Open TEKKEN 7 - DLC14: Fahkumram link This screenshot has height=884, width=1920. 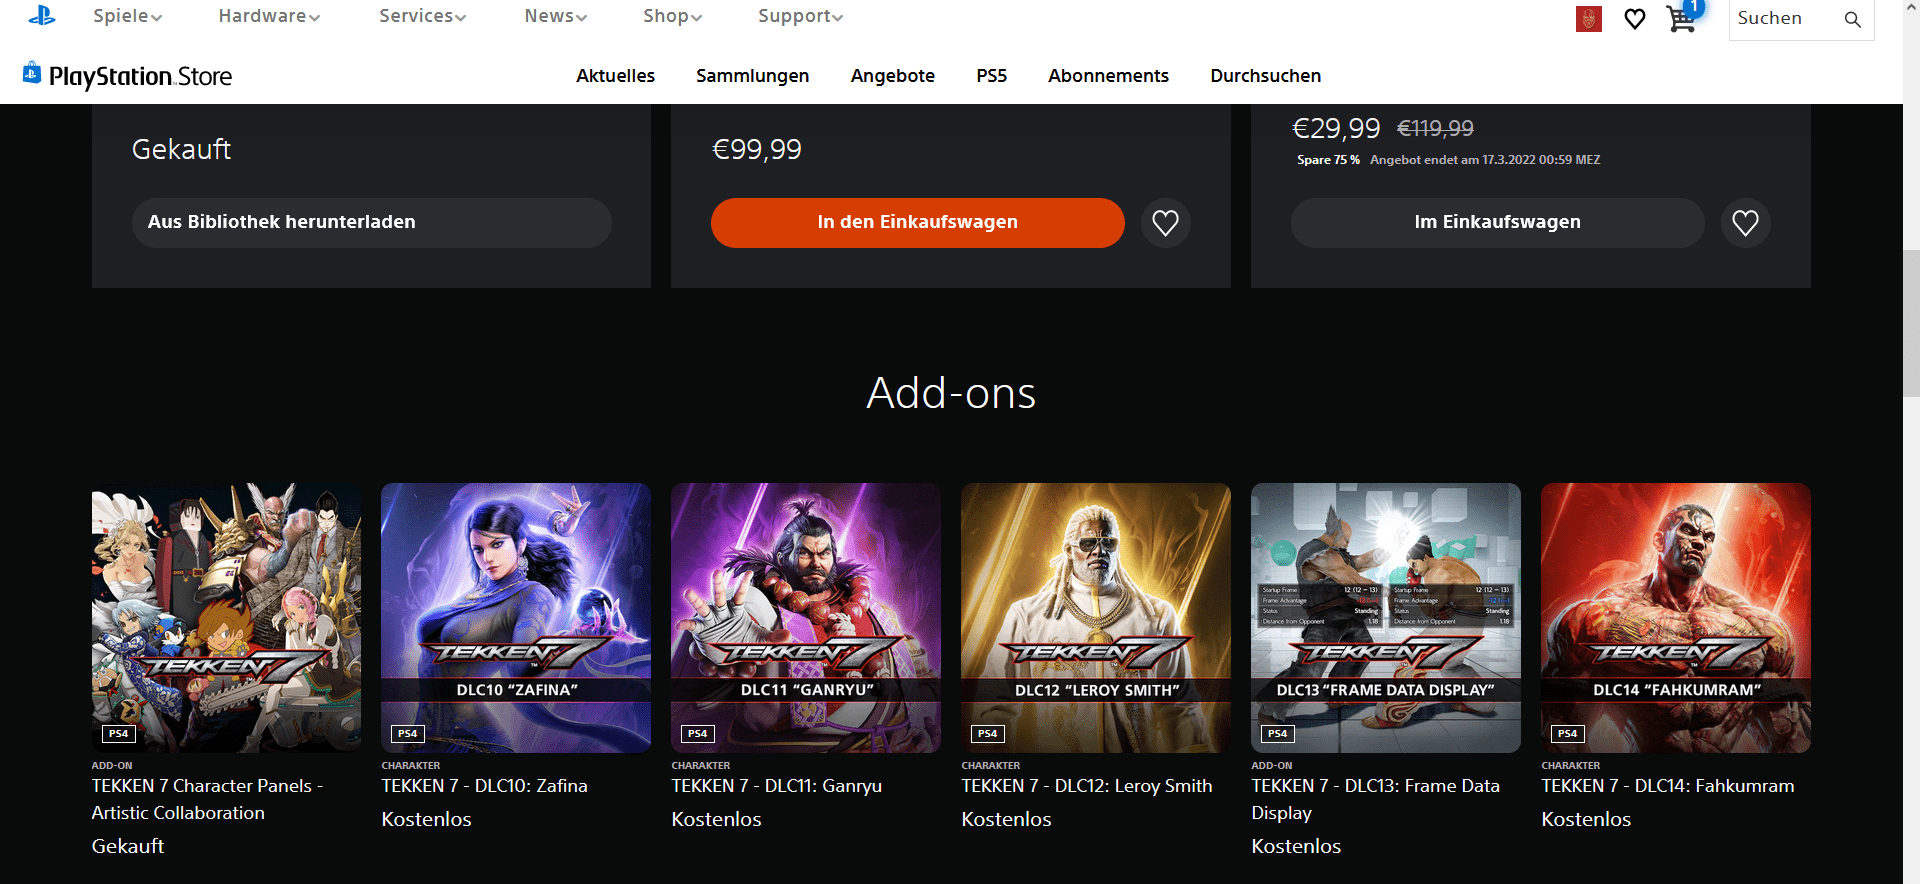[1667, 786]
